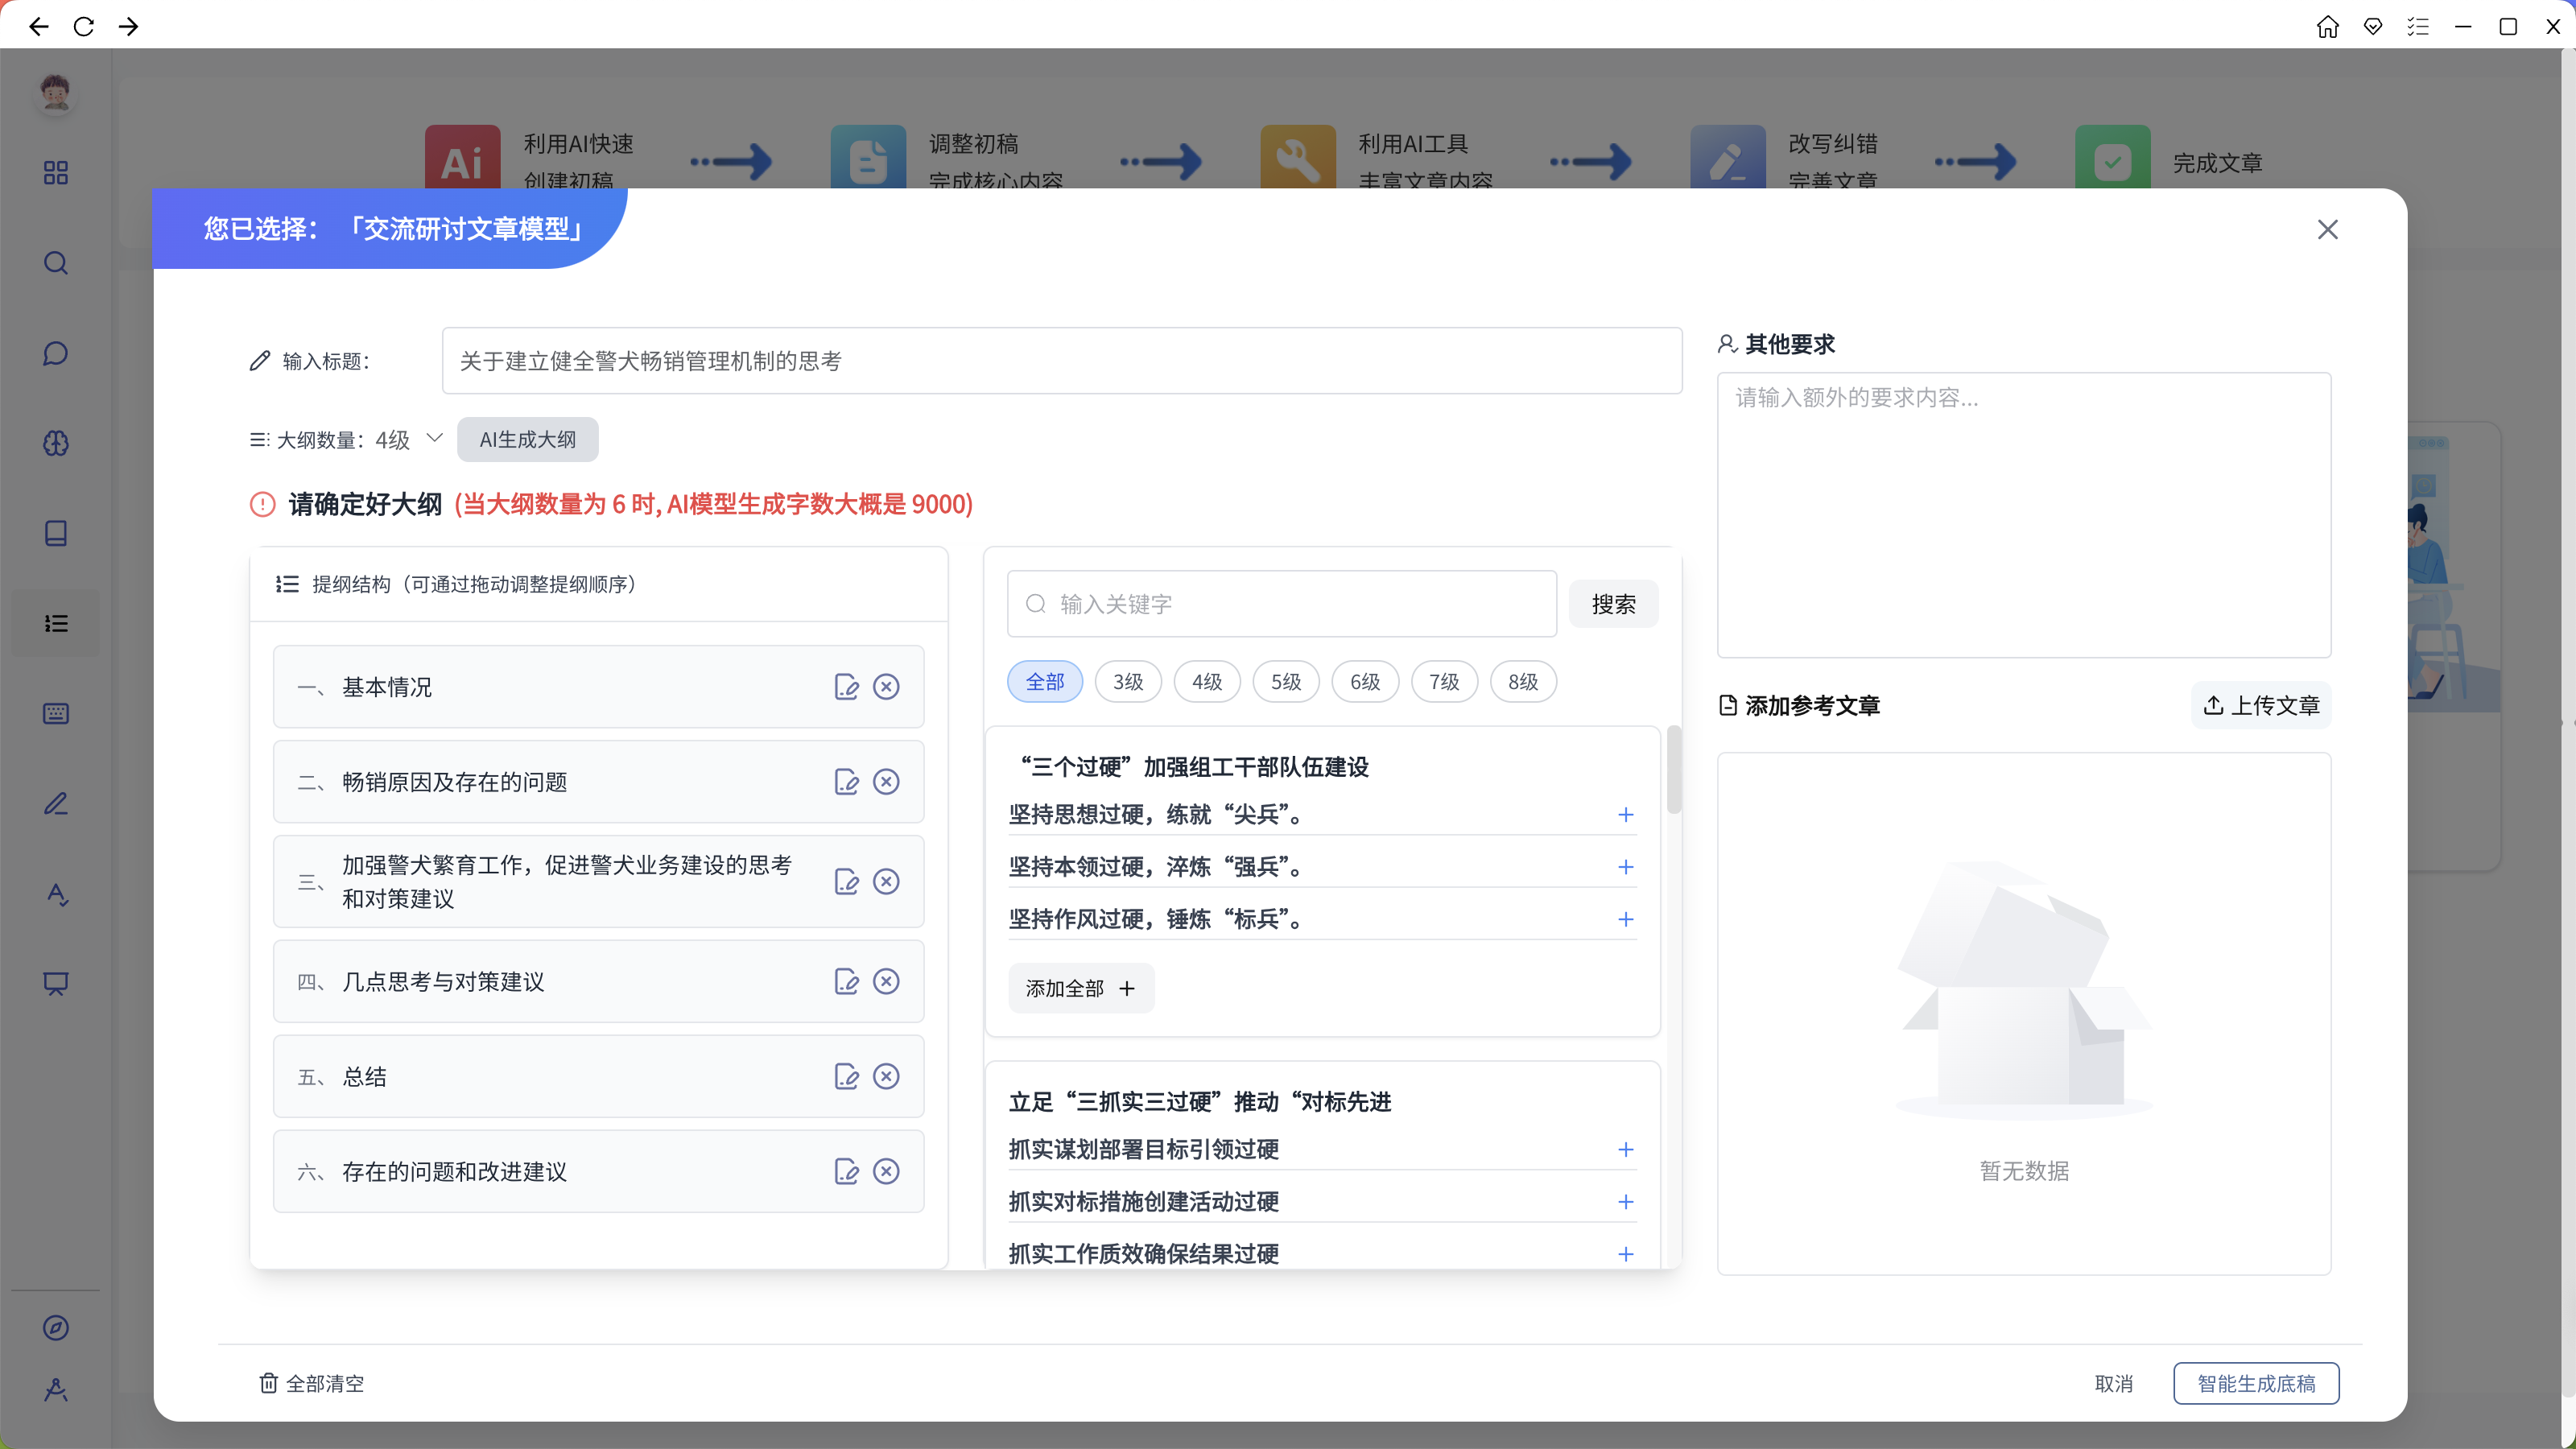Viewport: 2576px width, 1449px height.
Task: Add 坚持思想过硬 item with plus icon
Action: pyautogui.click(x=1625, y=815)
